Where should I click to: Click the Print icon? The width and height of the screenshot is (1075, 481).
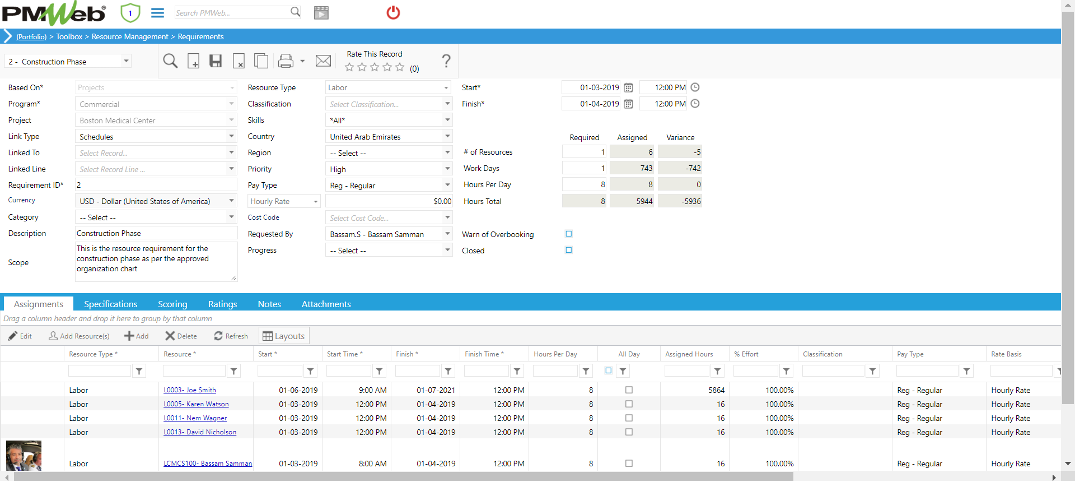[x=286, y=61]
